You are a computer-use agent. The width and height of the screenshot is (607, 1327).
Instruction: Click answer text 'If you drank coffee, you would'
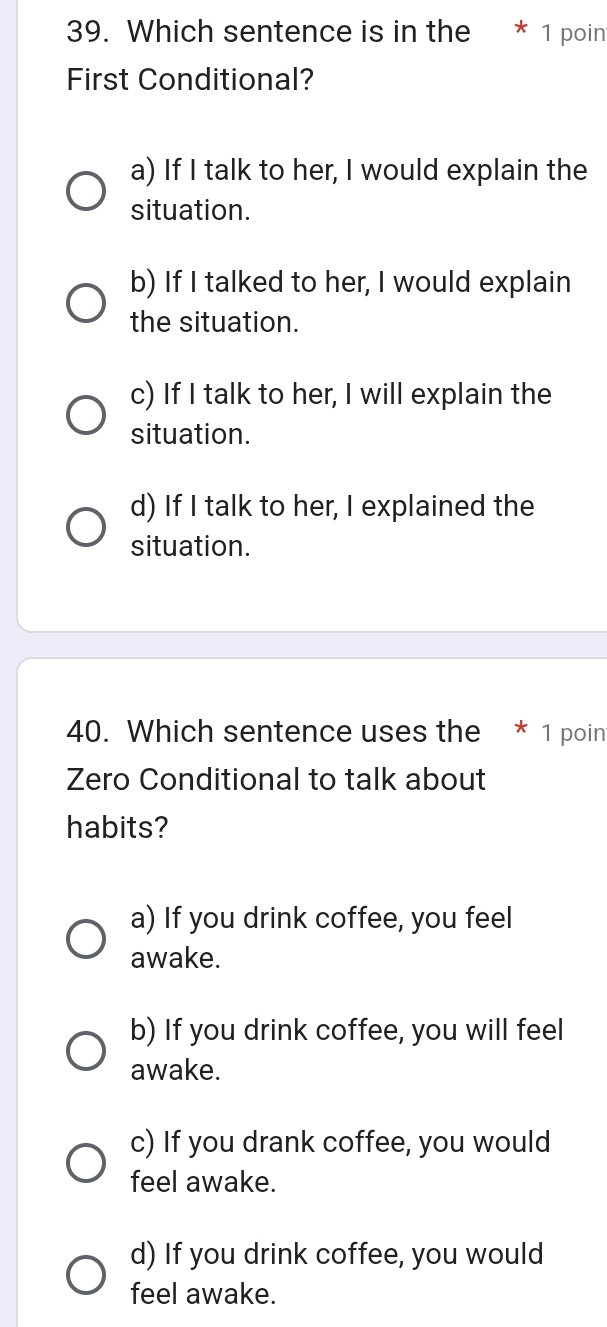coord(340,1162)
